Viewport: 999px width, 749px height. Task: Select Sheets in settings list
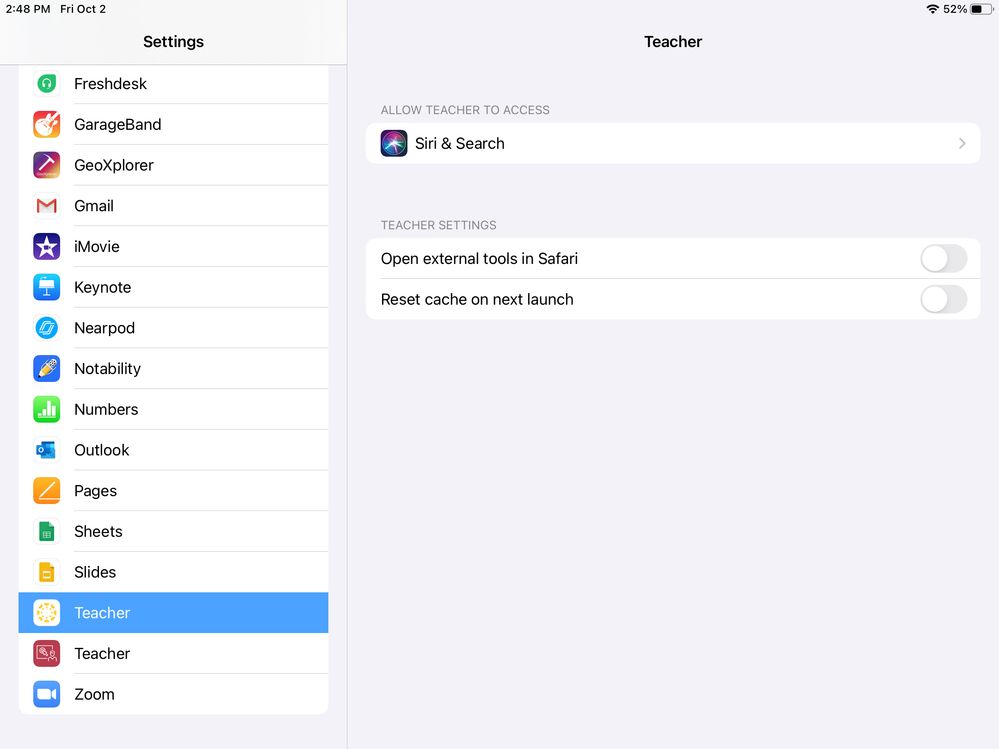click(173, 531)
